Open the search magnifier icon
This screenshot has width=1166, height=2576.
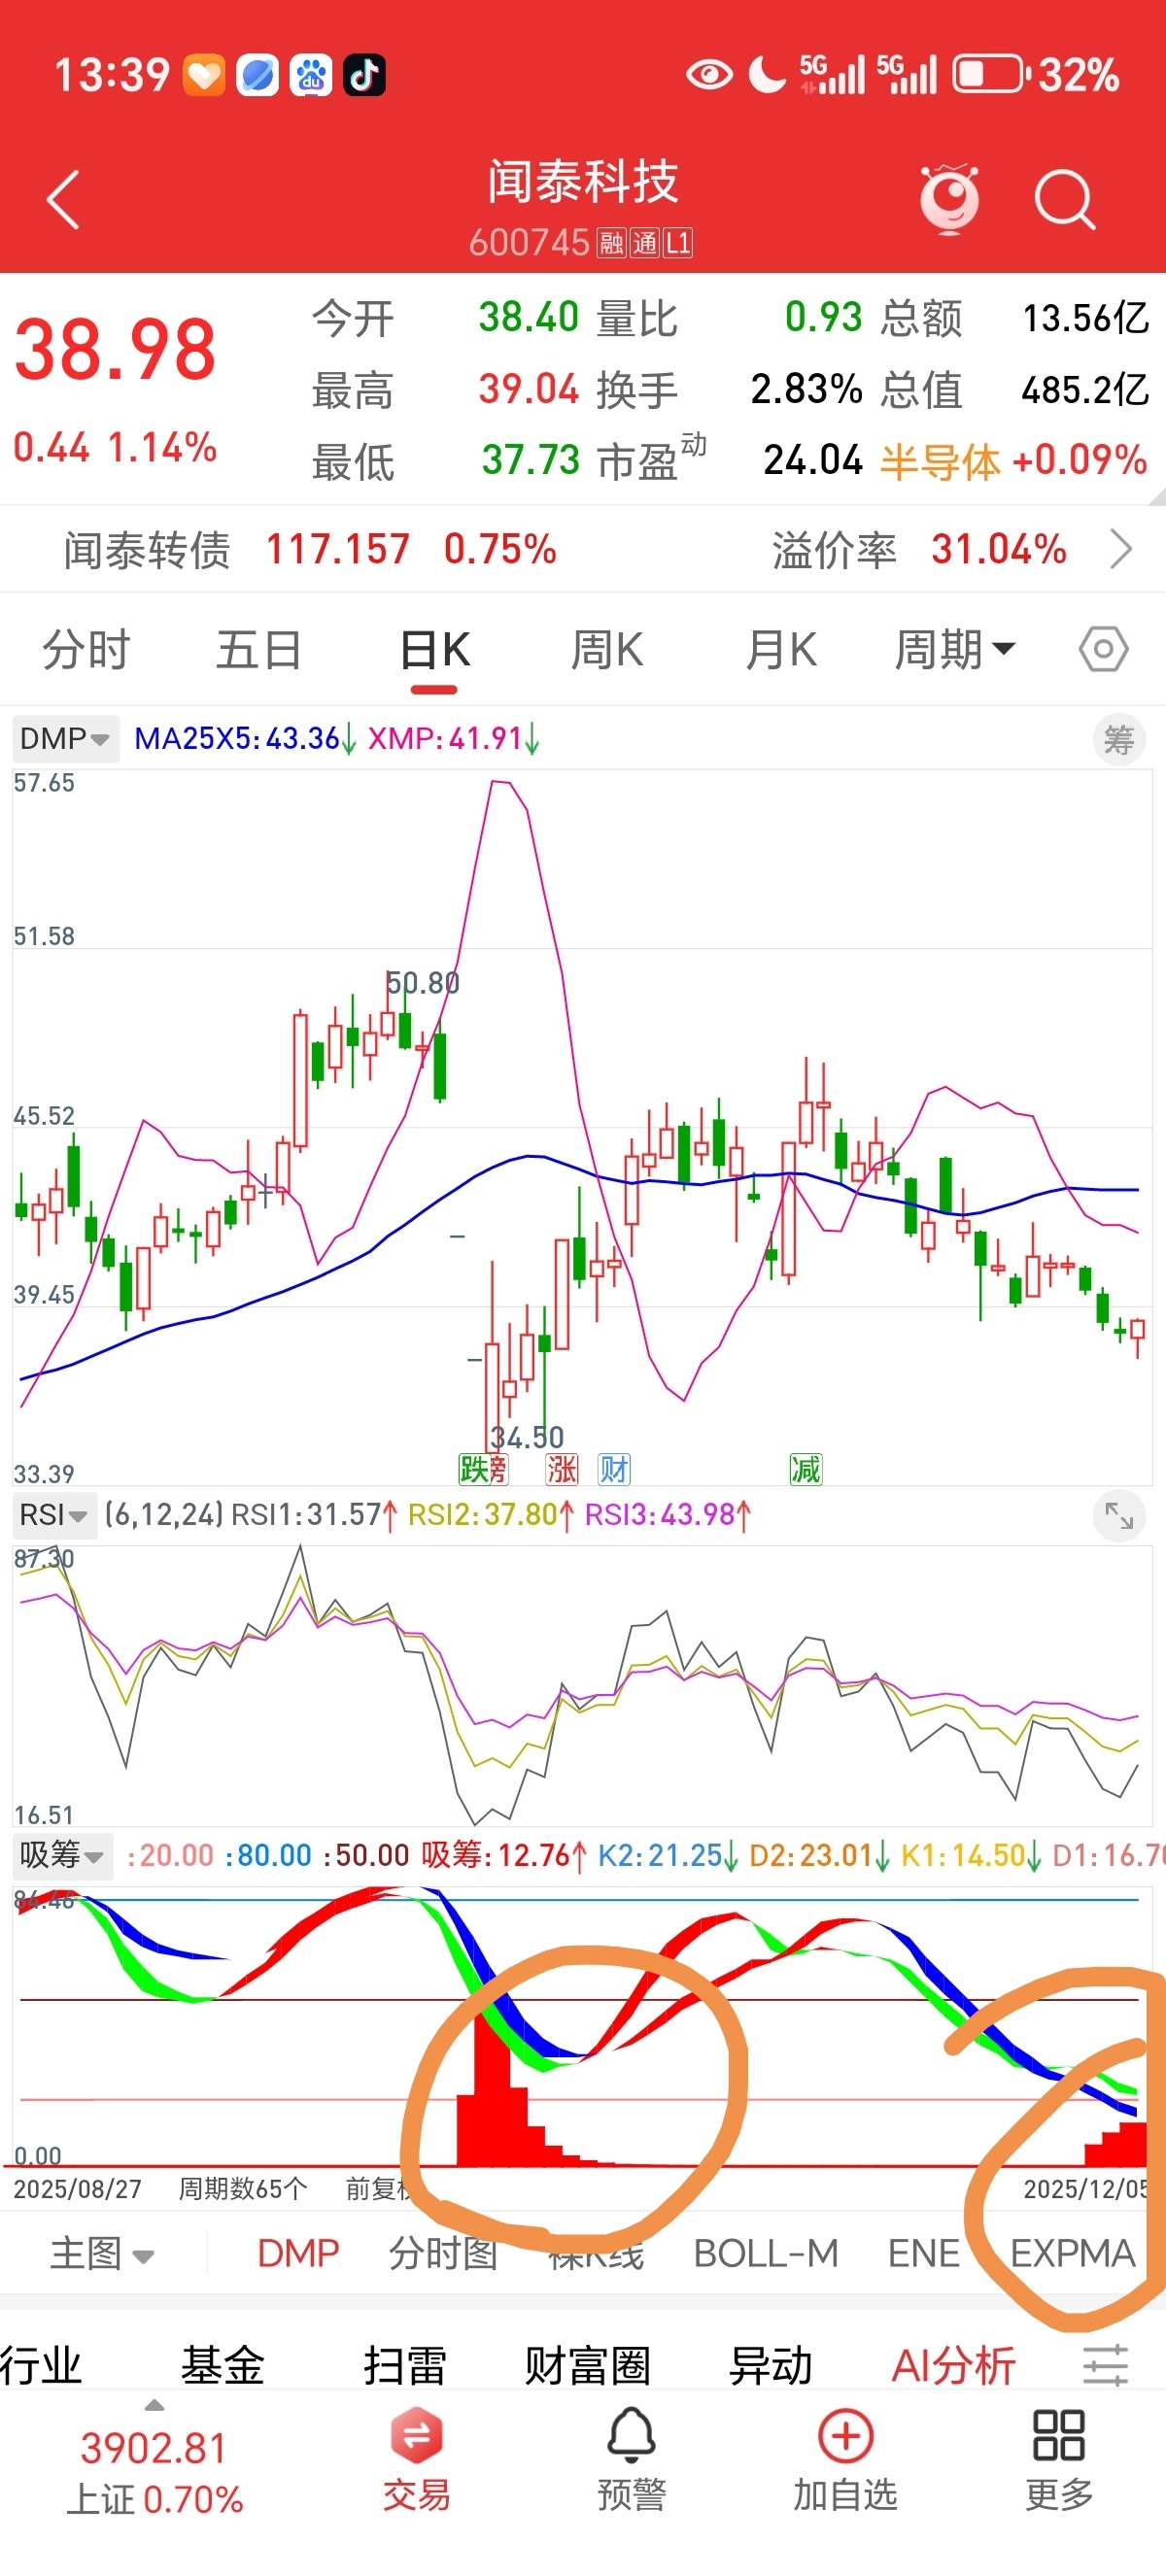[1065, 200]
